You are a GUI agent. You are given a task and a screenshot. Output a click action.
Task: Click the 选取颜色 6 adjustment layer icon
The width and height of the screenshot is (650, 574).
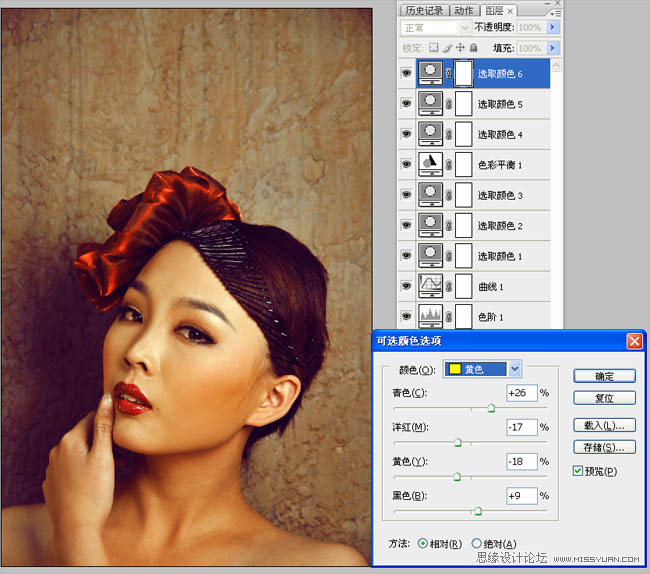click(430, 73)
